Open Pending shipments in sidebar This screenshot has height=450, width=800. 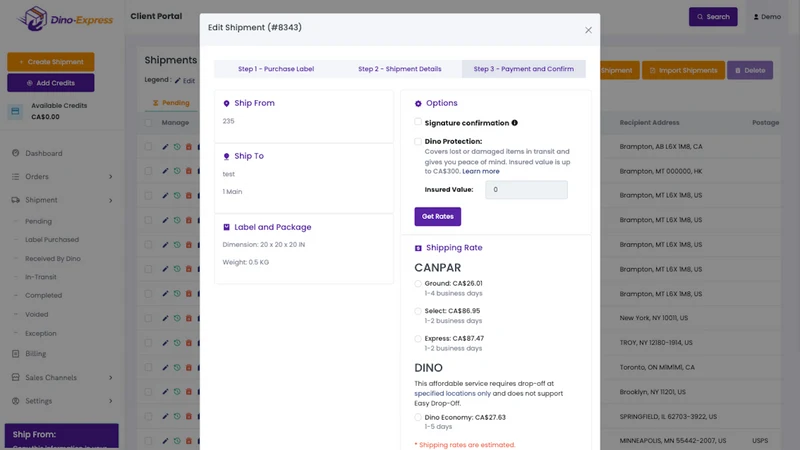coord(38,221)
